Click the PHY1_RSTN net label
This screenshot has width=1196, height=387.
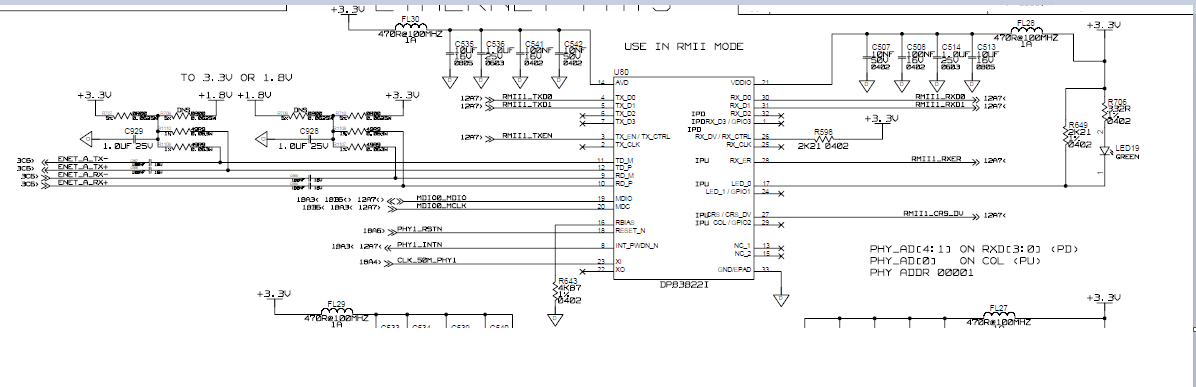420,230
